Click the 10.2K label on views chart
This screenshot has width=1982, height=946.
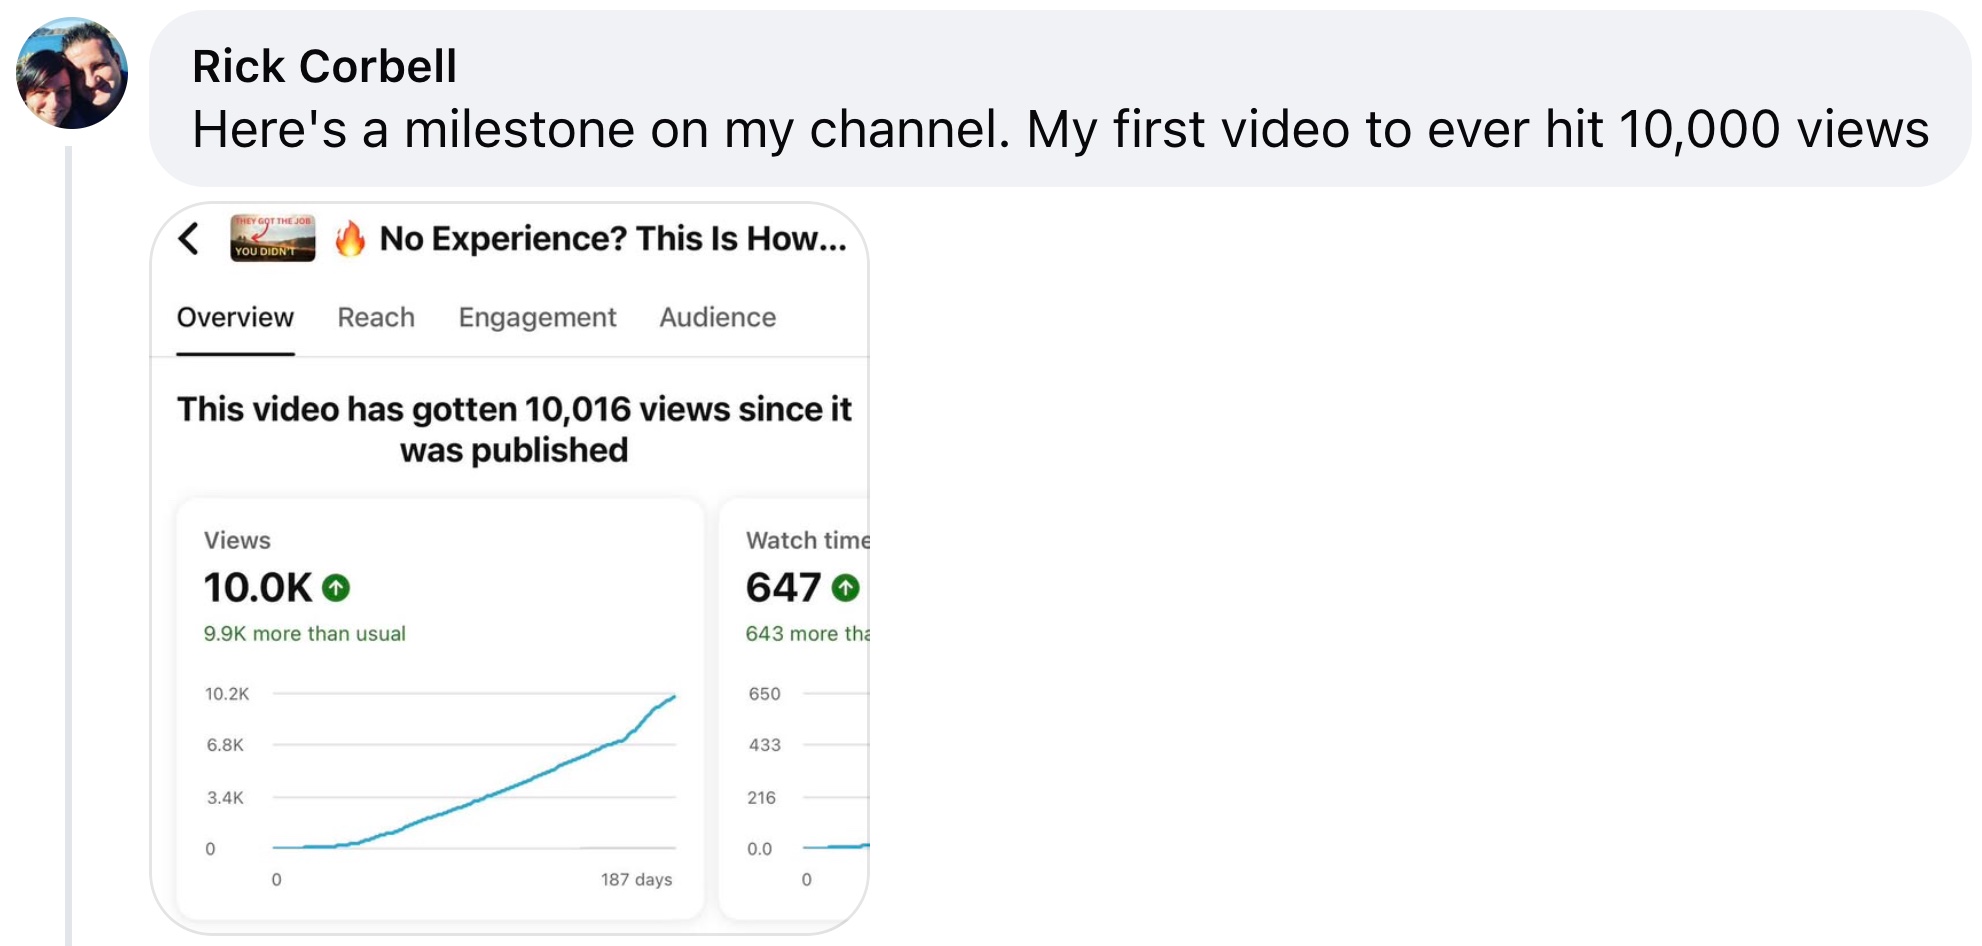[x=227, y=694]
